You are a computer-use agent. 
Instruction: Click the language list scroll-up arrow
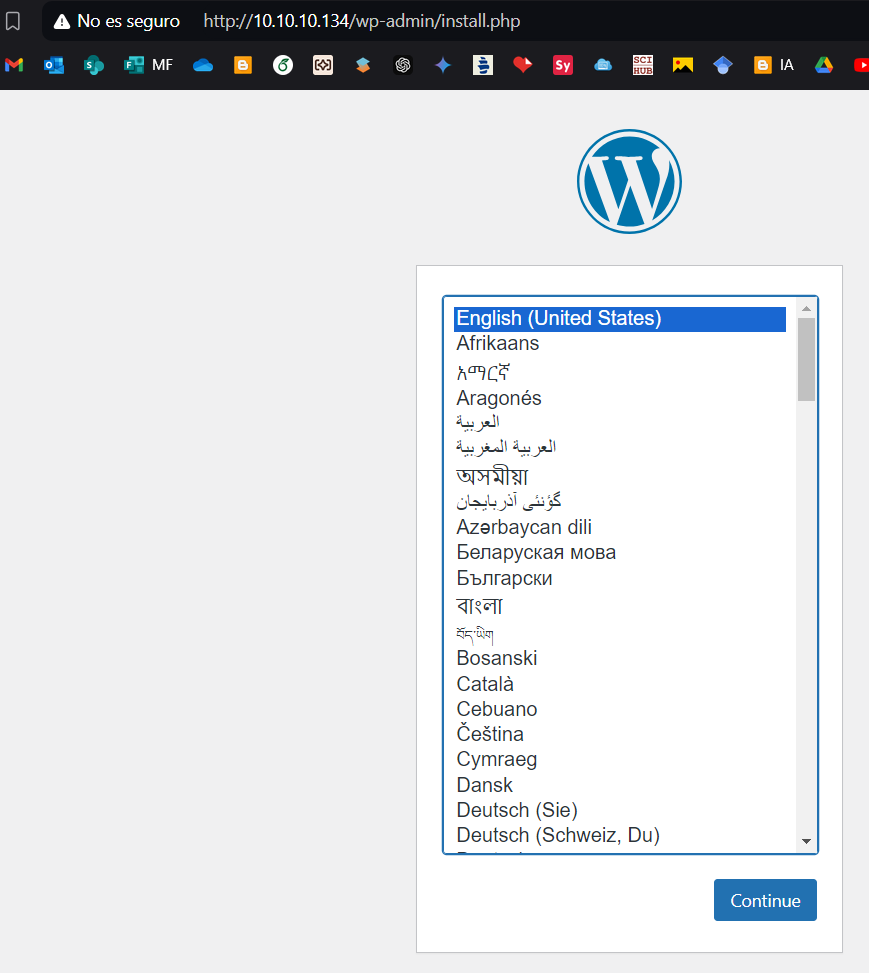pyautogui.click(x=806, y=308)
